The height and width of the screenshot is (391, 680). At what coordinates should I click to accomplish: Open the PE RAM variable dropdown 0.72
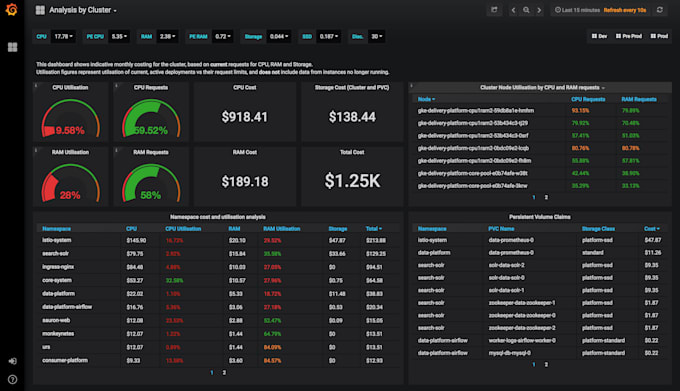click(x=222, y=36)
